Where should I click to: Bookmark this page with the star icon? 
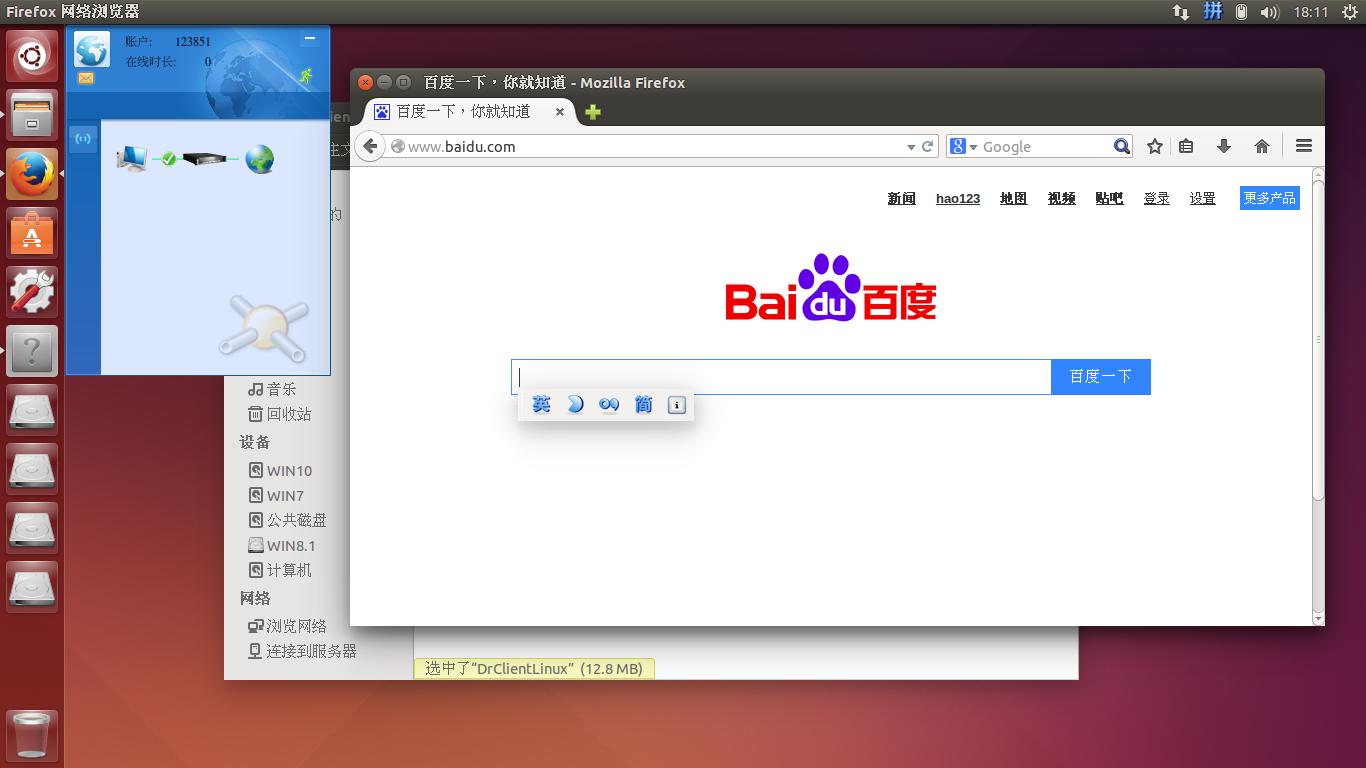pyautogui.click(x=1155, y=146)
